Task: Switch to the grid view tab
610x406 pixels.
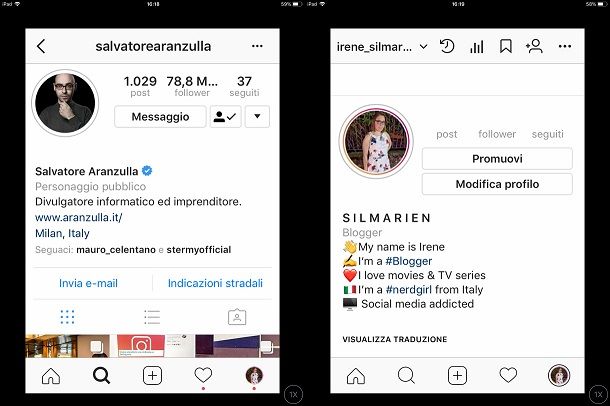Action: pos(67,317)
